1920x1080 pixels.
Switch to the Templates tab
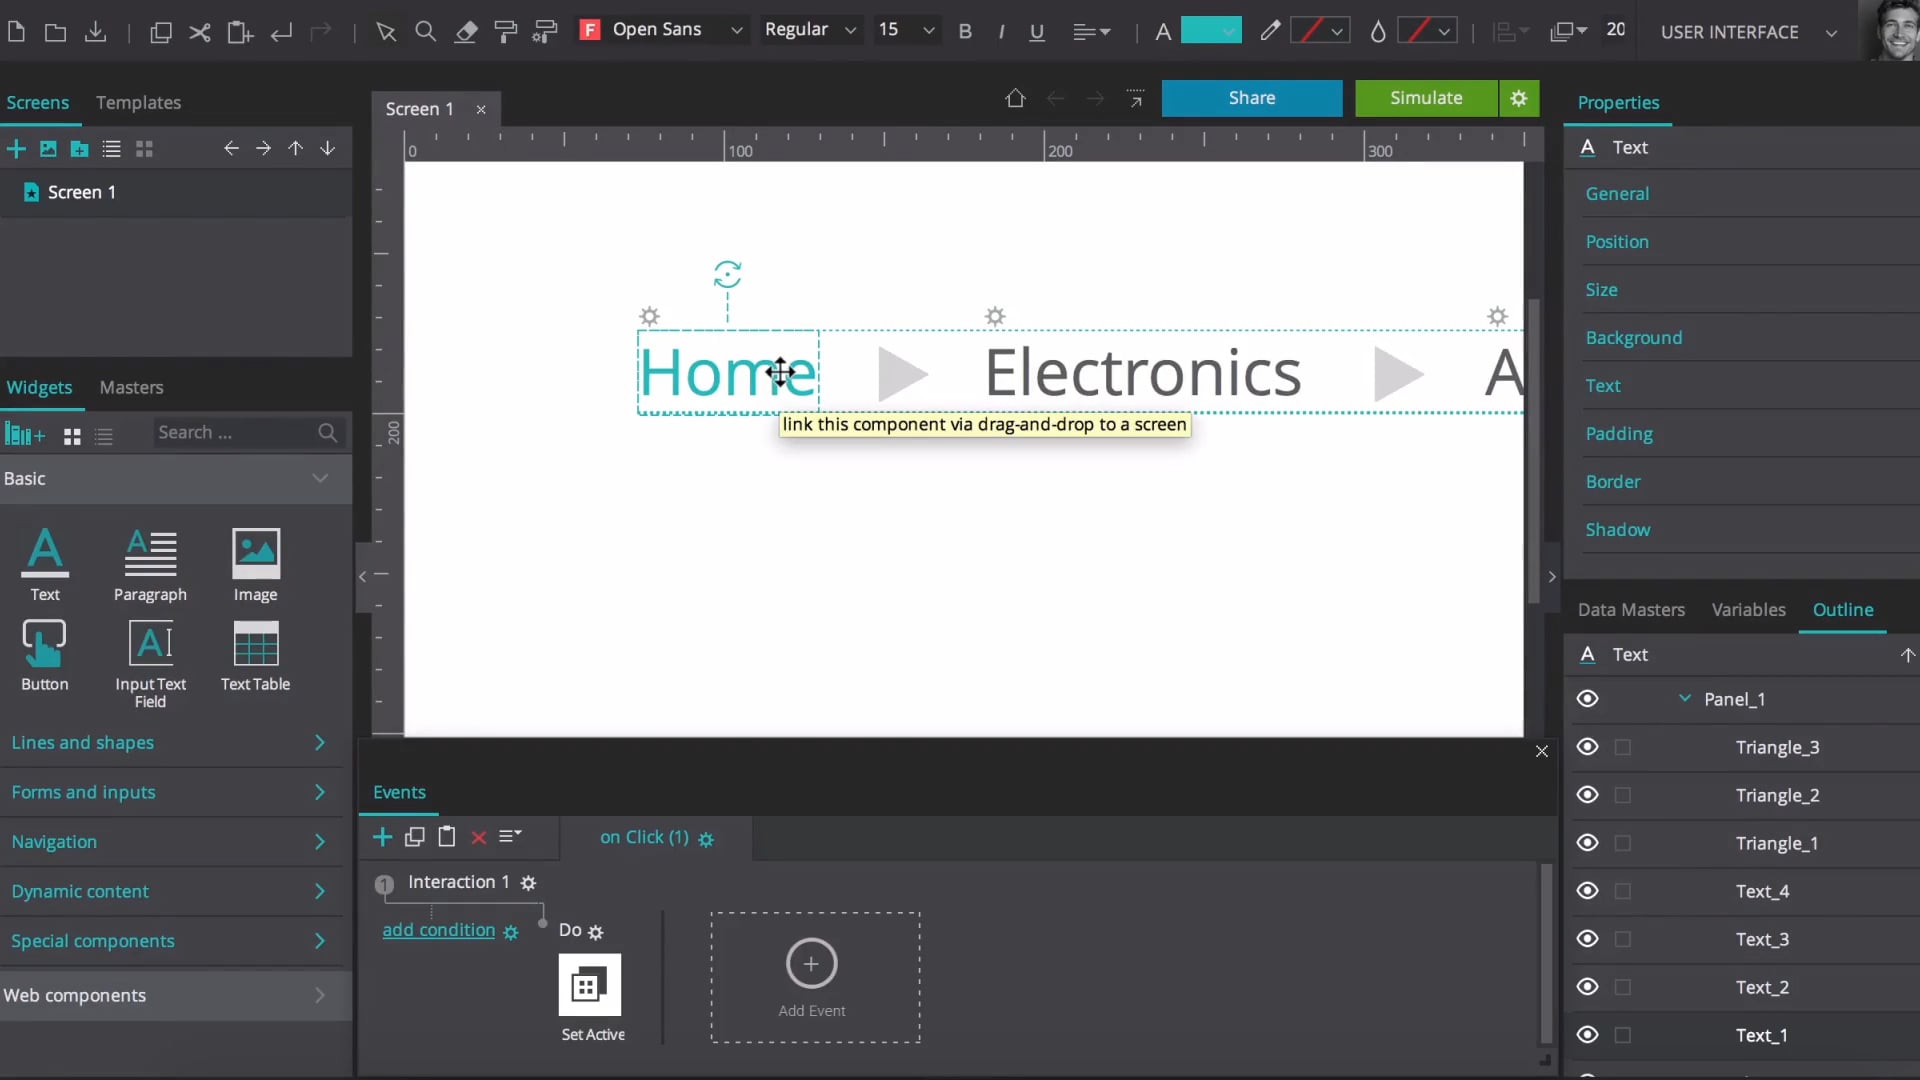(138, 103)
